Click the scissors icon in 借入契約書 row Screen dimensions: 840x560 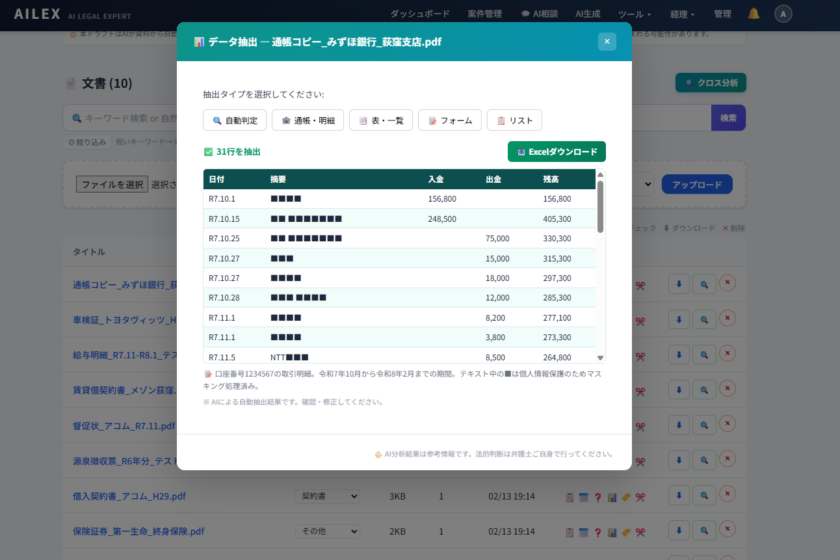[640, 497]
